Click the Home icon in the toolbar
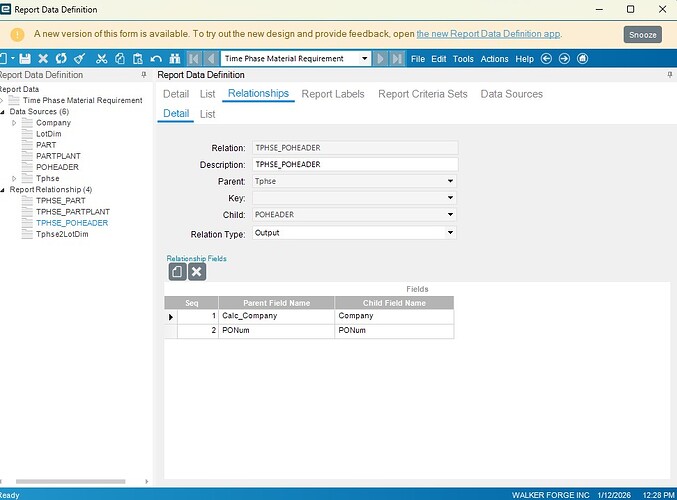The height and width of the screenshot is (500, 677). 582,59
